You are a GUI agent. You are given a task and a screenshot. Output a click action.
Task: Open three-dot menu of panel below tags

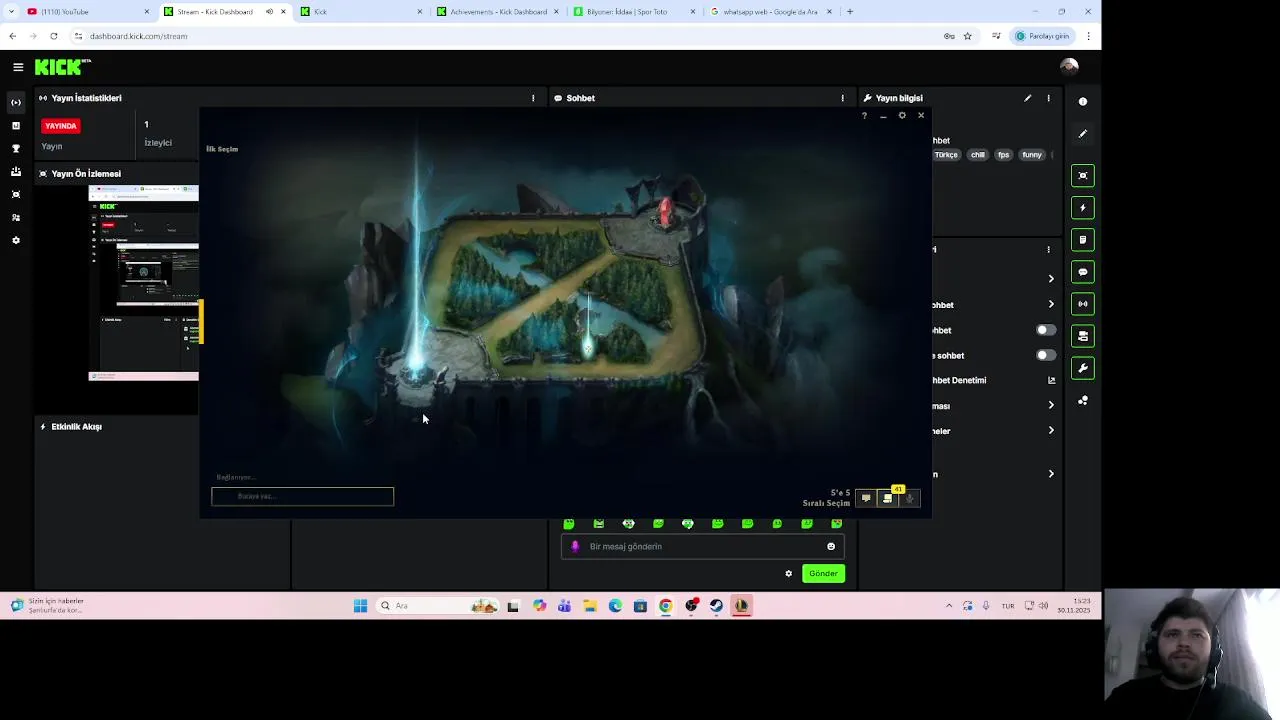click(1048, 249)
